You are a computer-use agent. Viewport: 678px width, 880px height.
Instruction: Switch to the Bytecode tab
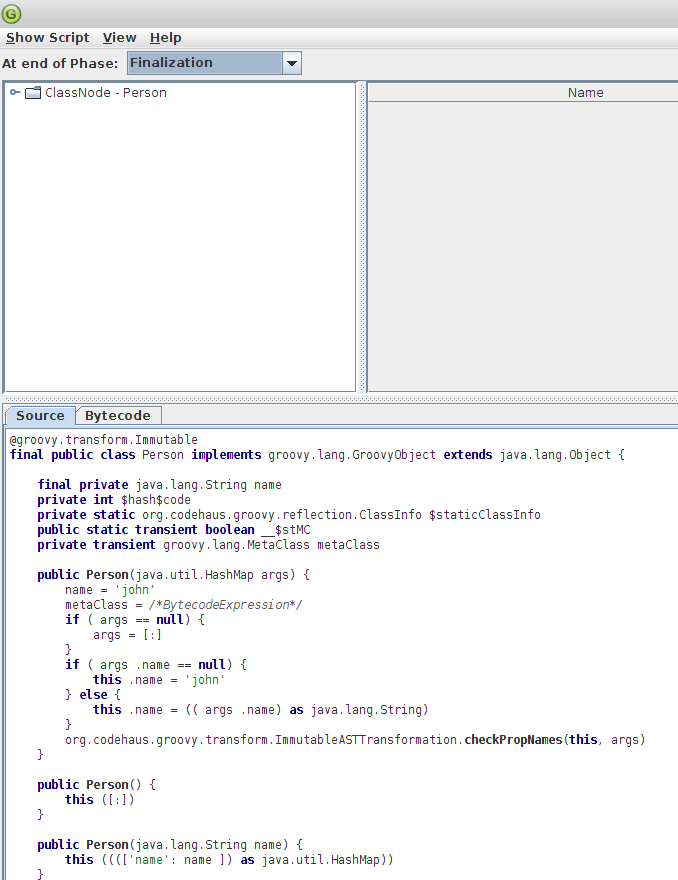coord(118,416)
